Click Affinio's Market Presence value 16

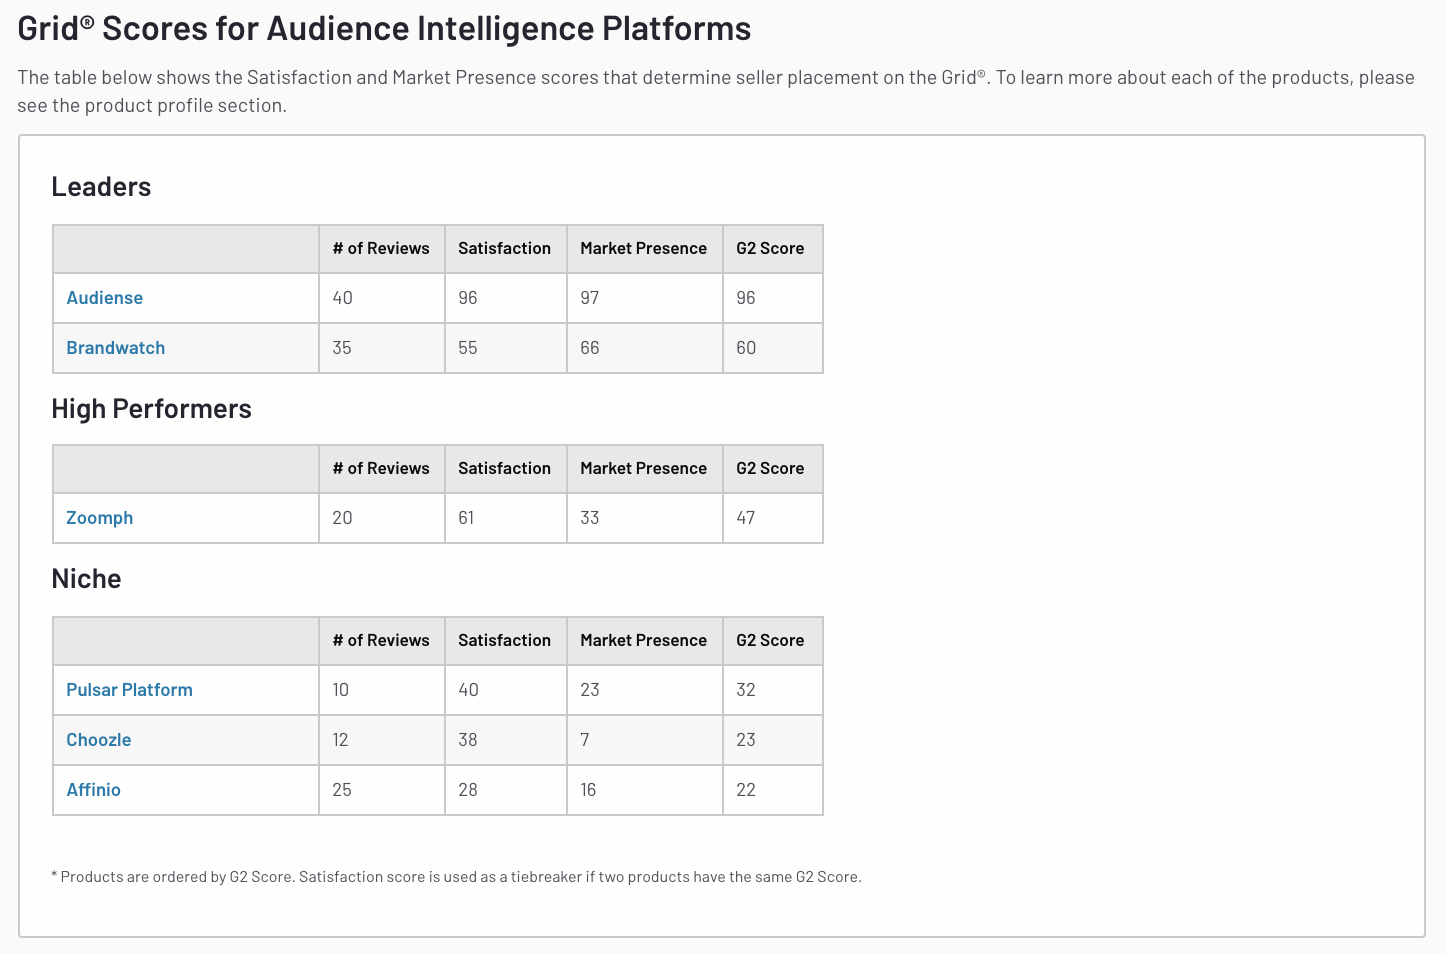point(588,790)
